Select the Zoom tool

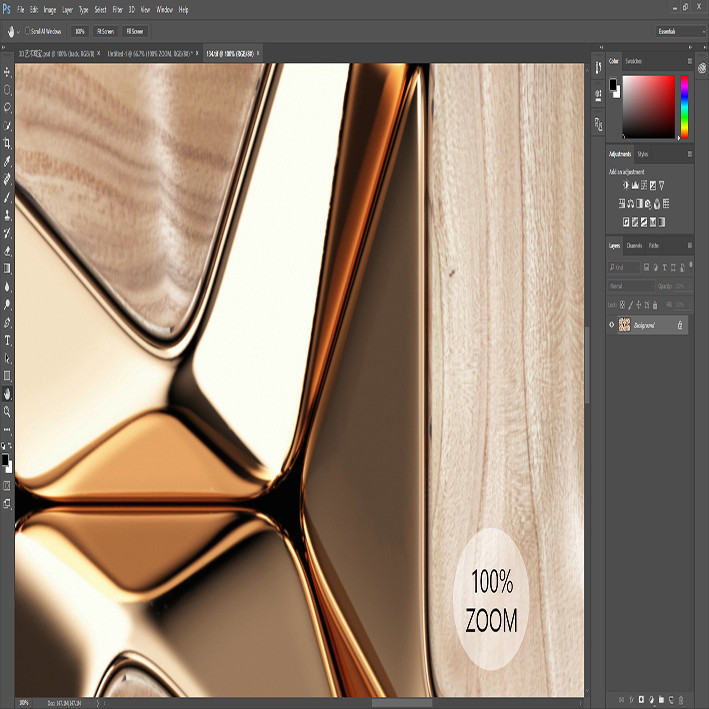7,411
